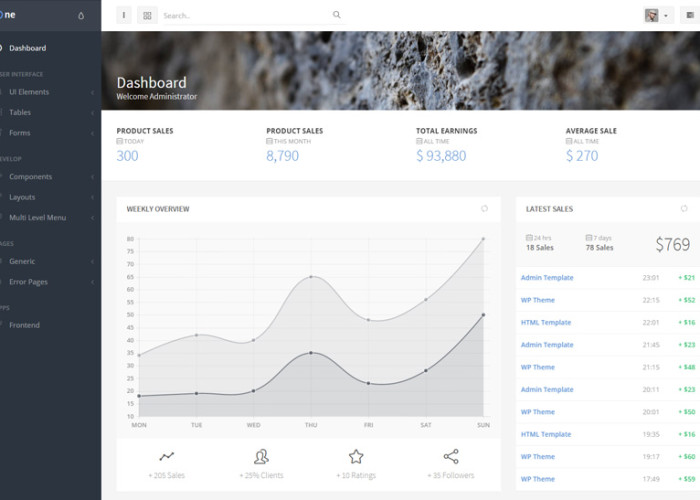Viewport: 700px width, 500px height.
Task: Click calendar icon next to THIS MONTH
Action: coord(269,141)
